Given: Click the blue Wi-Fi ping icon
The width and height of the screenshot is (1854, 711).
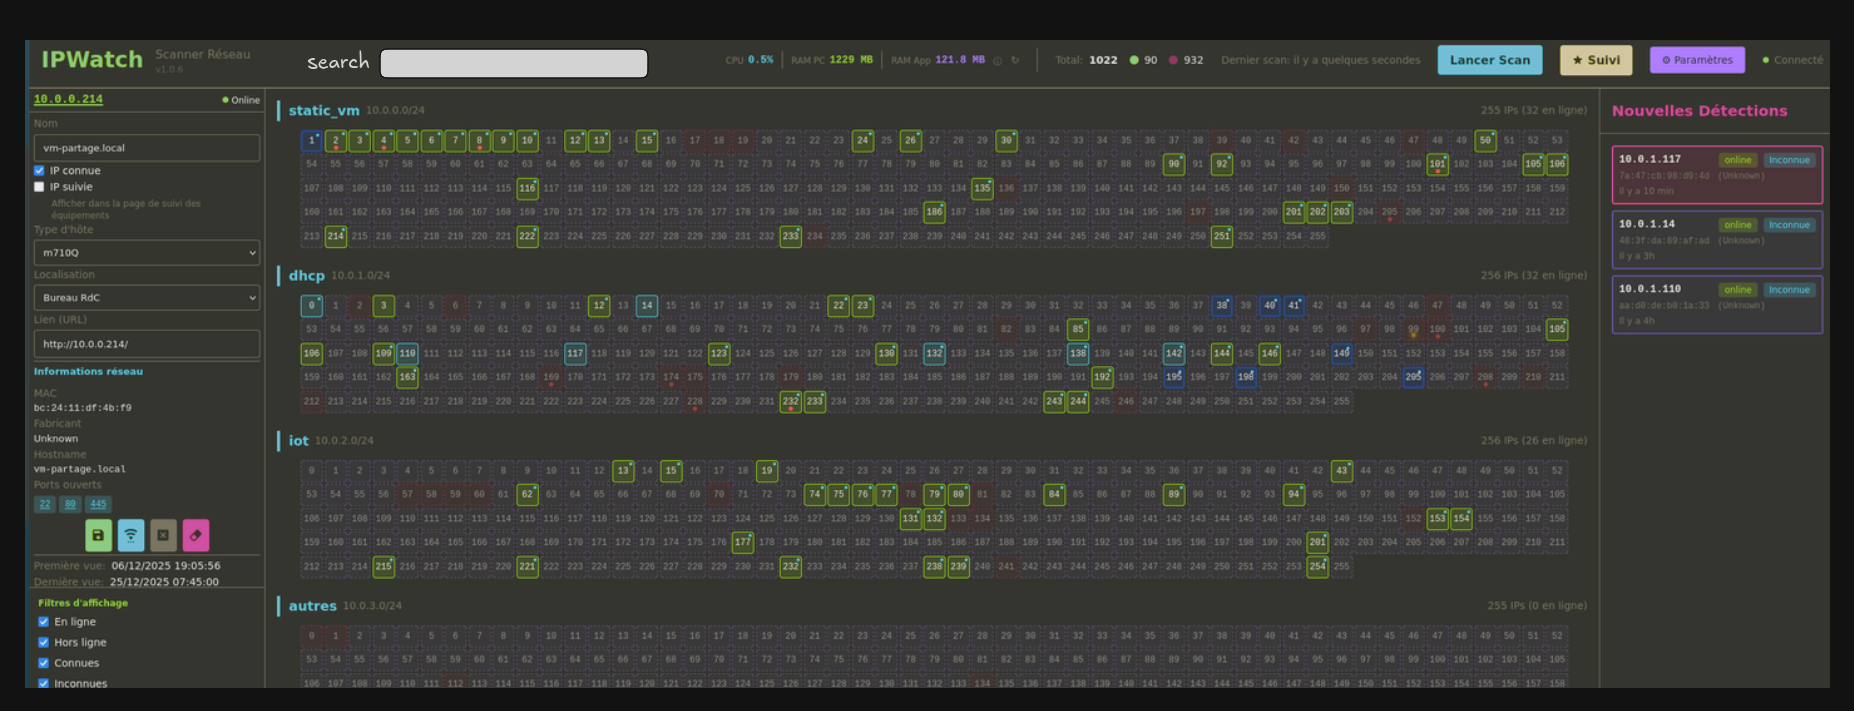Looking at the screenshot, I should coord(131,535).
